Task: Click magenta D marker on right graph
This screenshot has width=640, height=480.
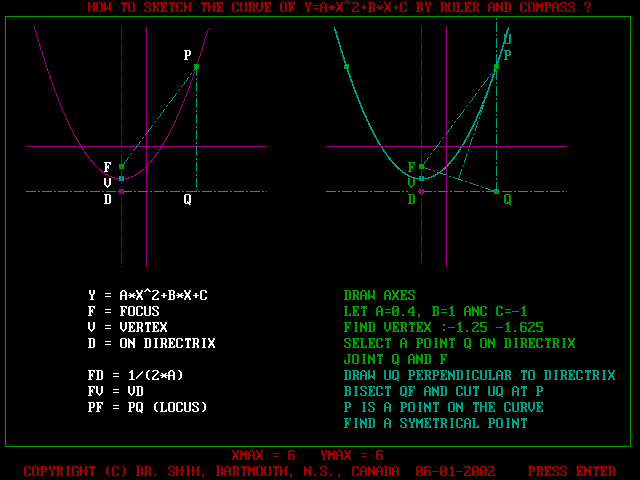Action: click(x=421, y=191)
